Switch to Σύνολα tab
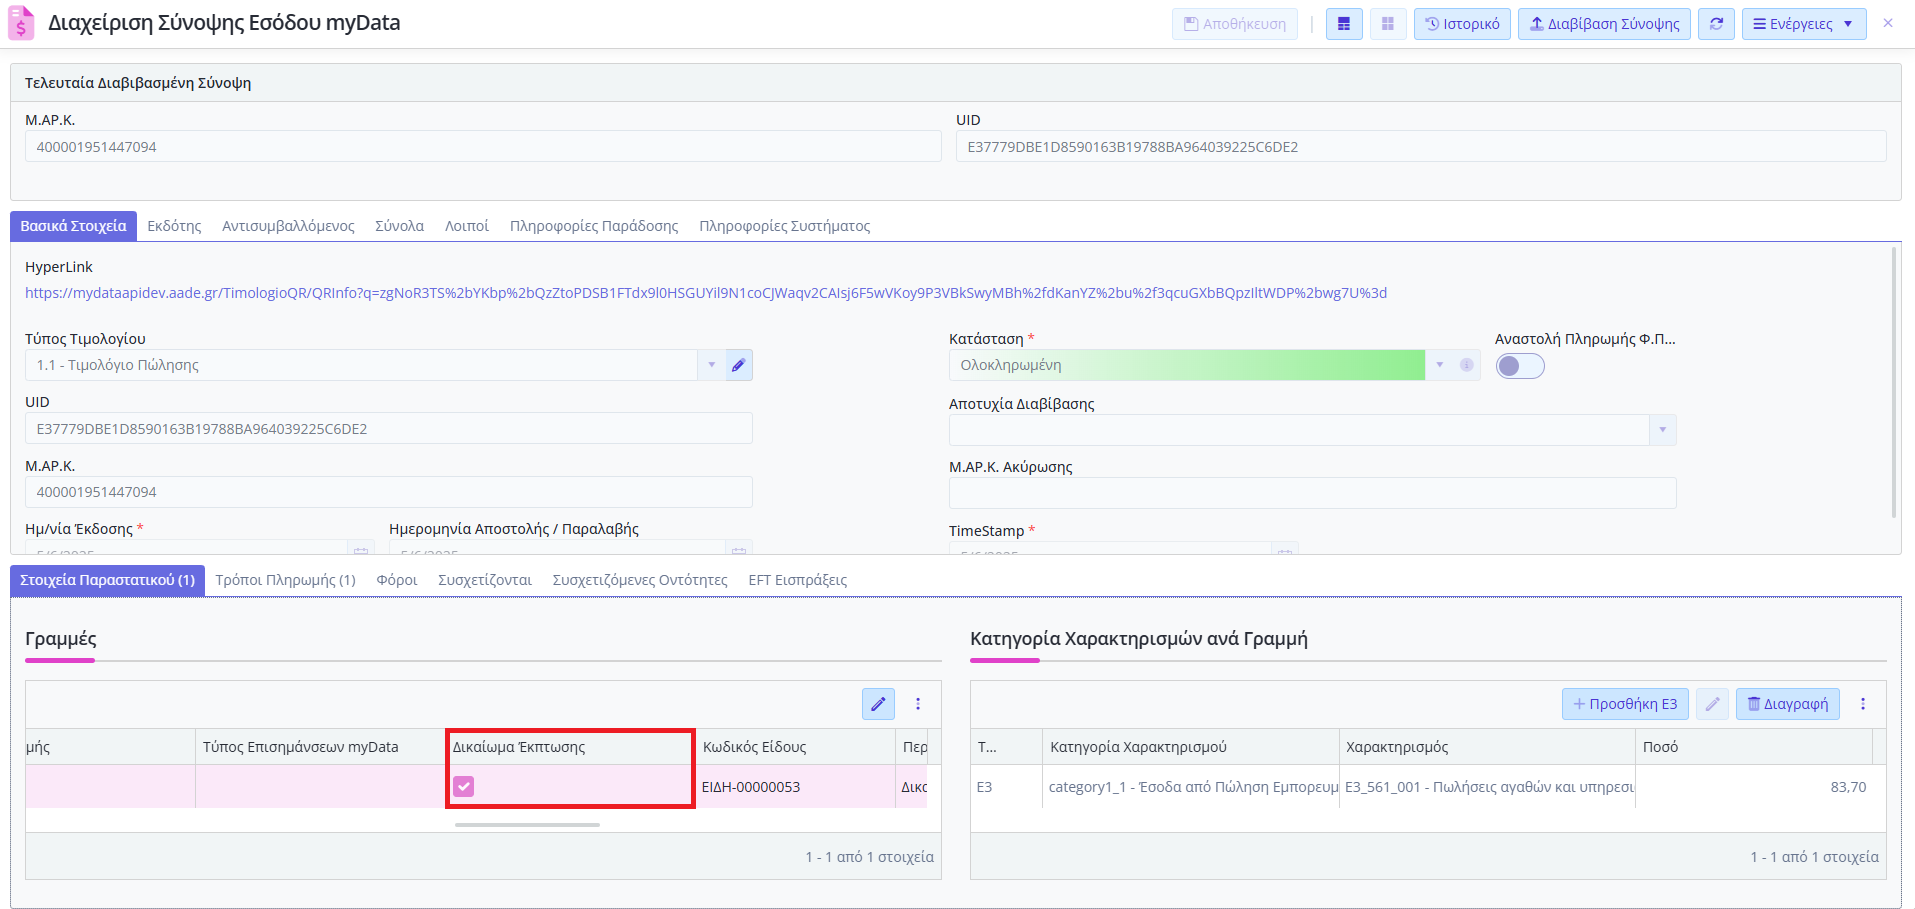 (399, 226)
